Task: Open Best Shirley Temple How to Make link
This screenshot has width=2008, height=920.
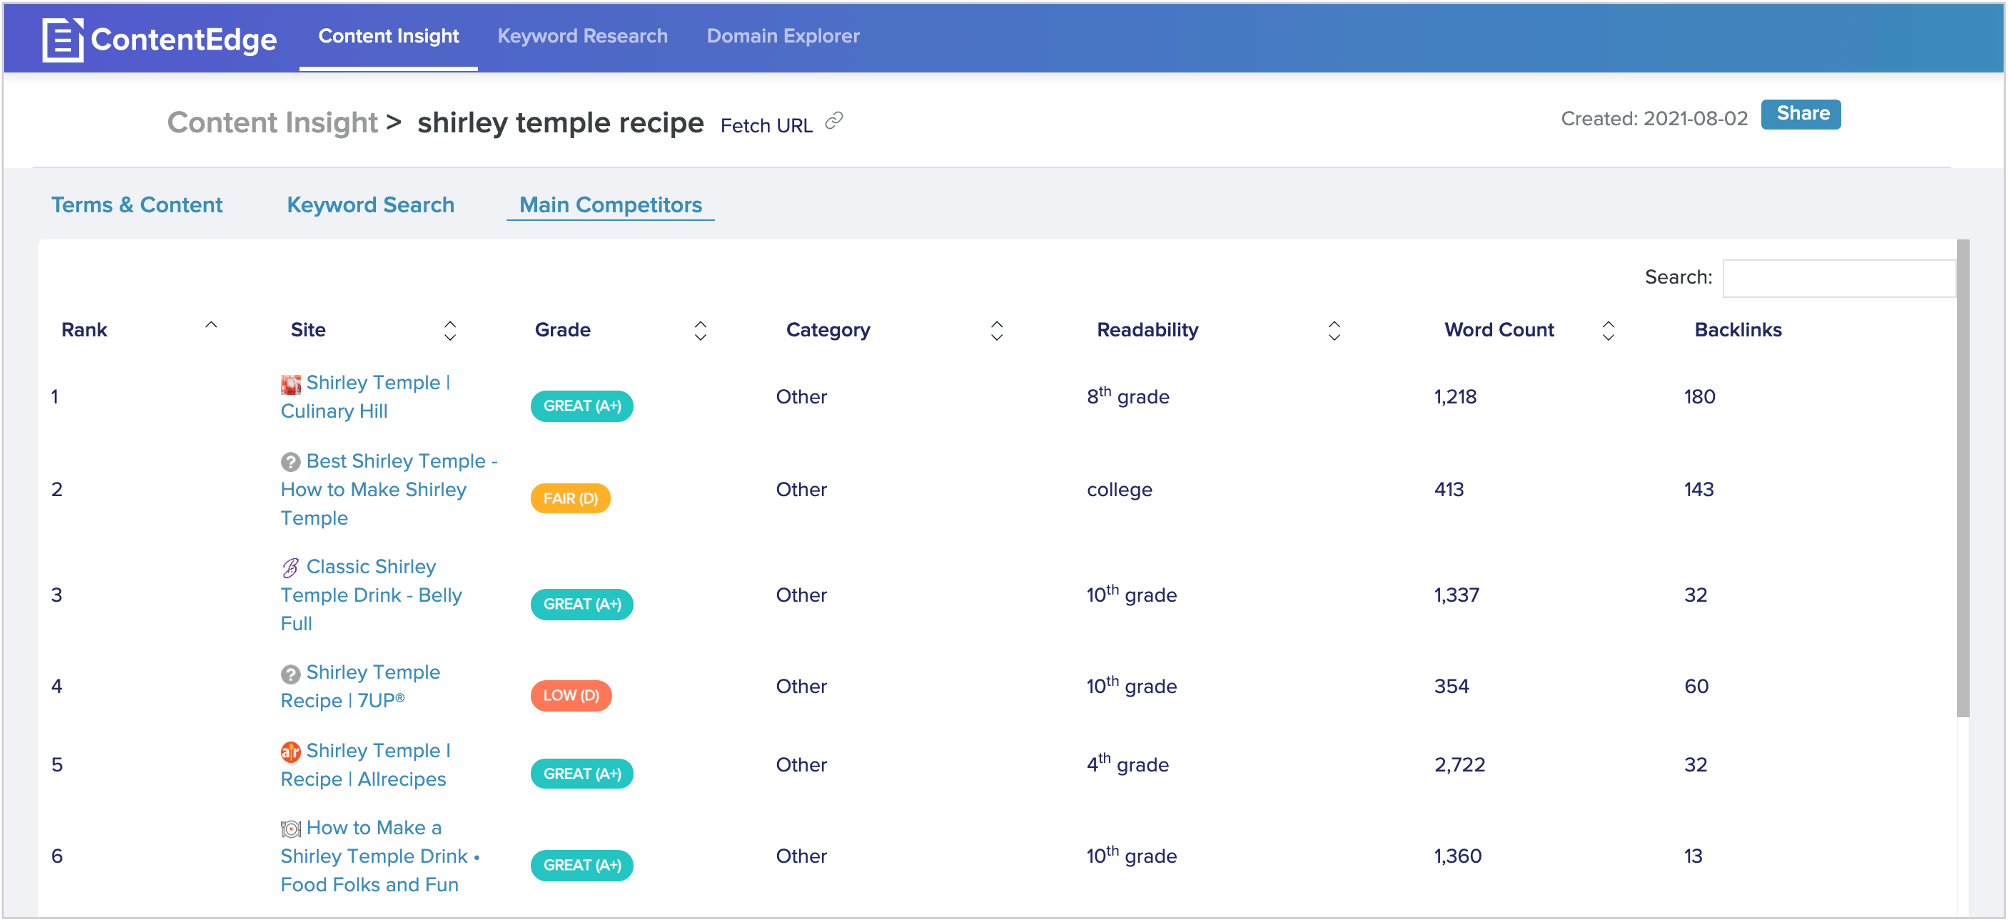Action: click(389, 490)
